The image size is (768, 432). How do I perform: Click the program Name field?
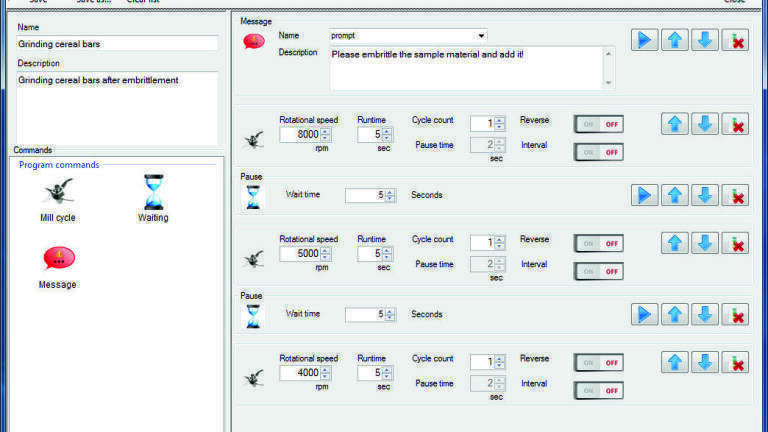click(x=117, y=44)
